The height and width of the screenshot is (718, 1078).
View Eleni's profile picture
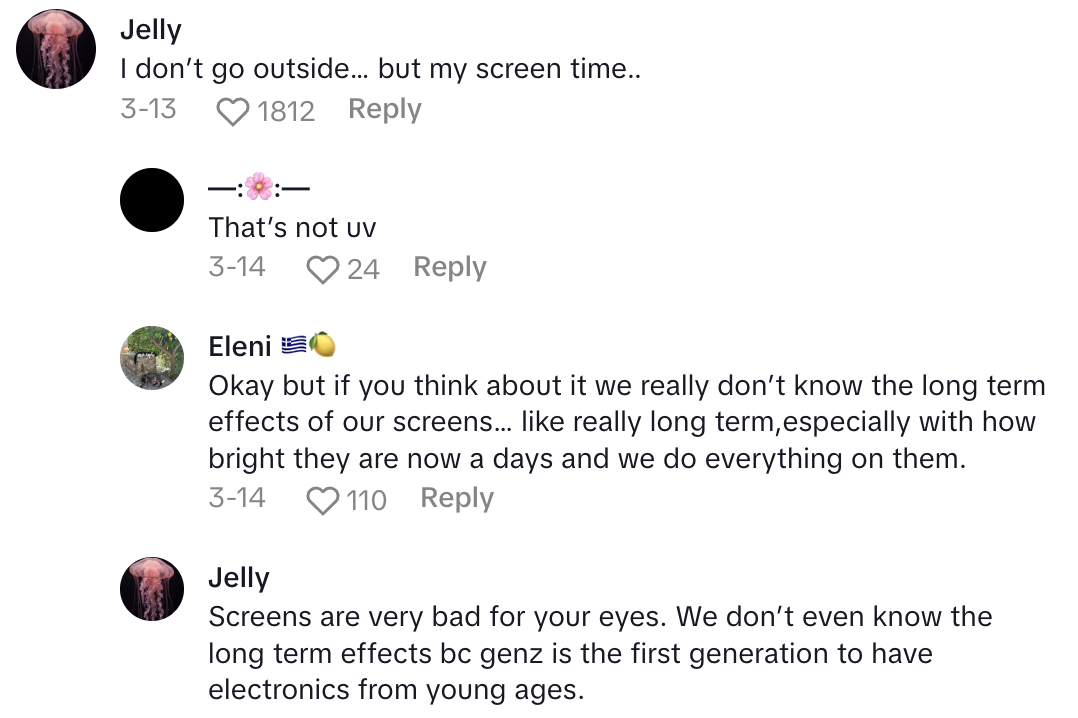pyautogui.click(x=152, y=357)
